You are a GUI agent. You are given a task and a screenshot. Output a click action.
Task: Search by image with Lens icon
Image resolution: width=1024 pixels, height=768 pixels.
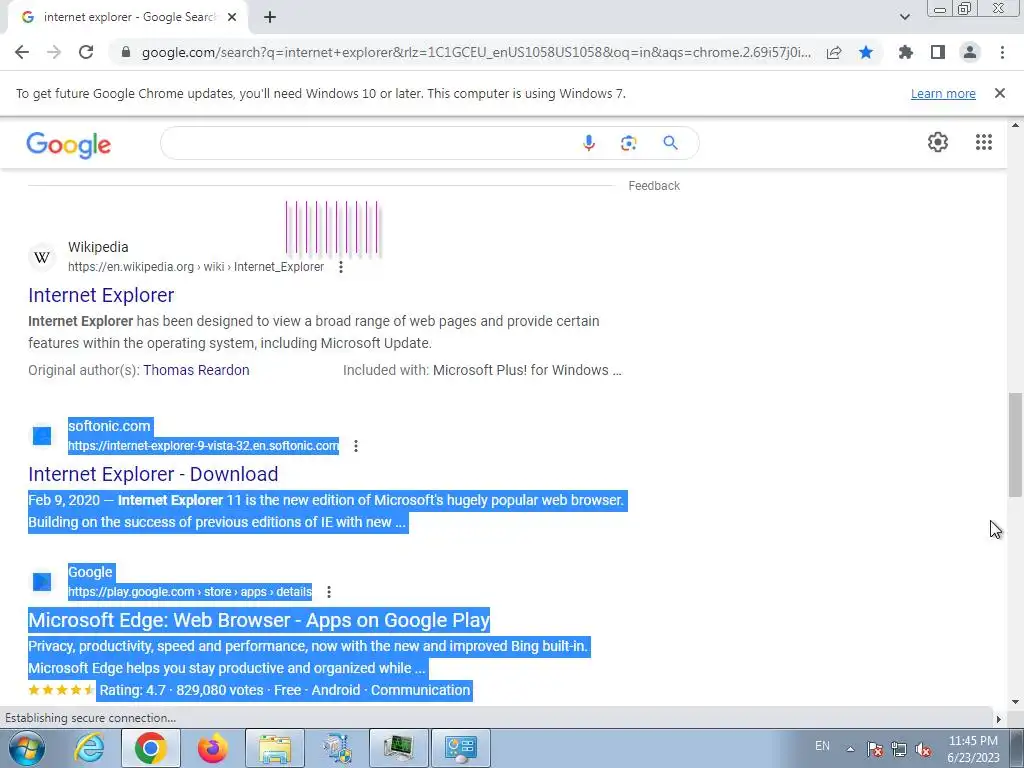(628, 143)
